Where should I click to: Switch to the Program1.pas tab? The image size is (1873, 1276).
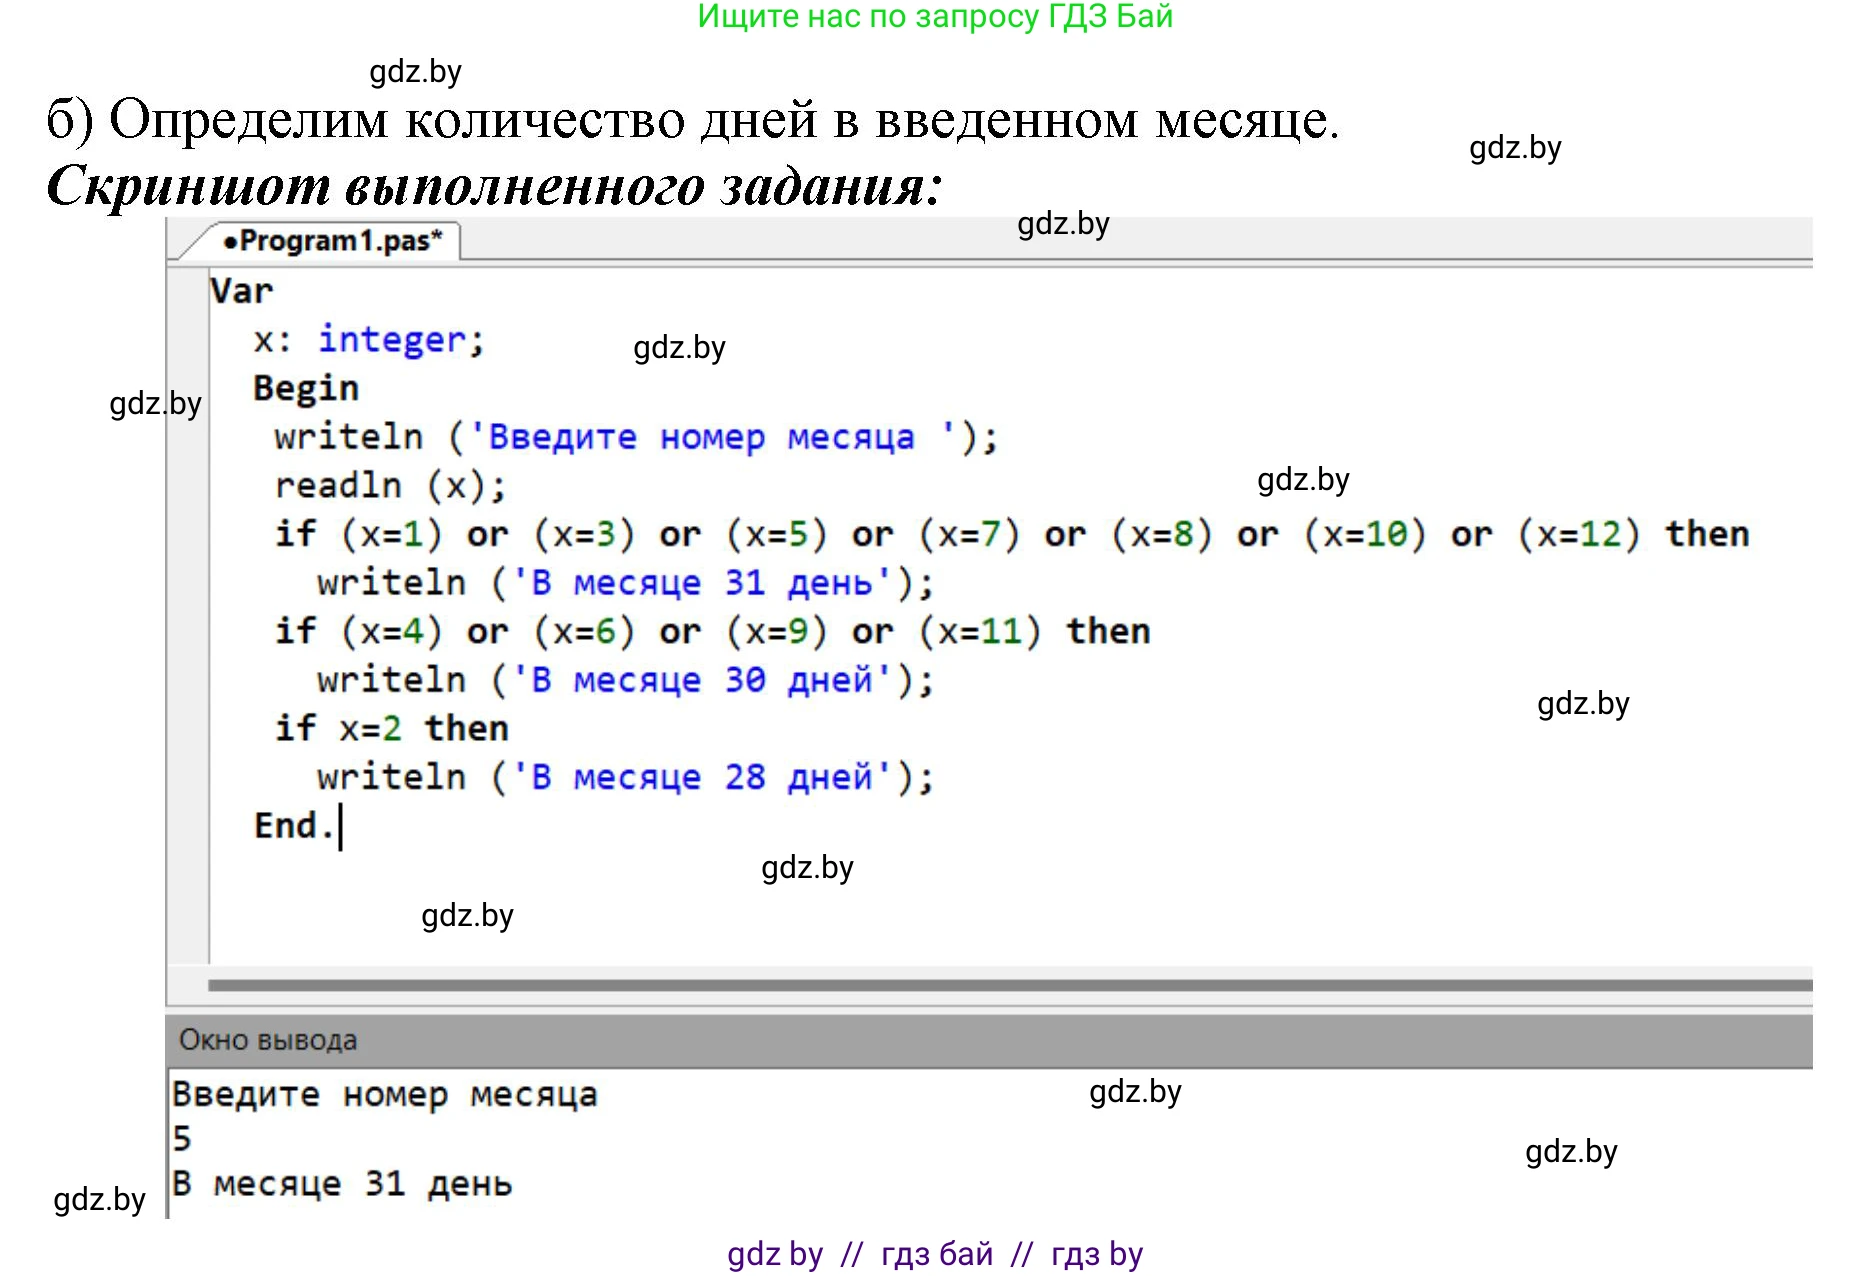(333, 241)
